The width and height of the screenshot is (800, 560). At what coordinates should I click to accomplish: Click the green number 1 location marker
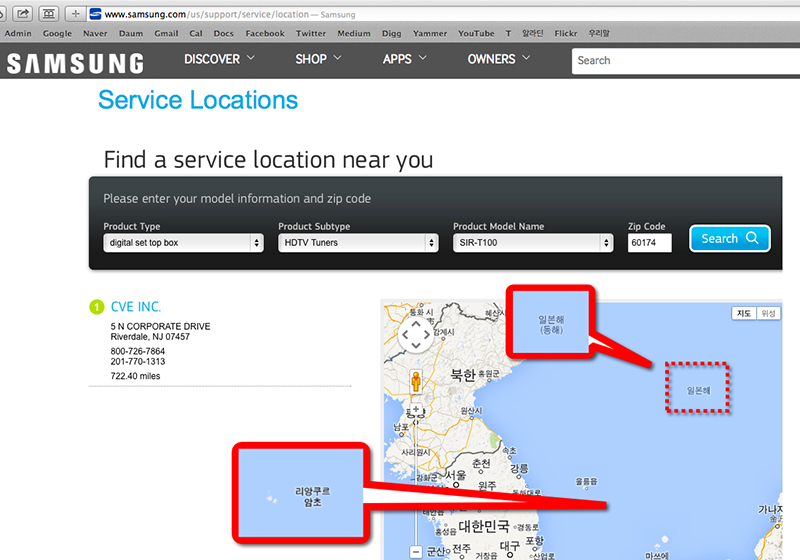tap(96, 307)
